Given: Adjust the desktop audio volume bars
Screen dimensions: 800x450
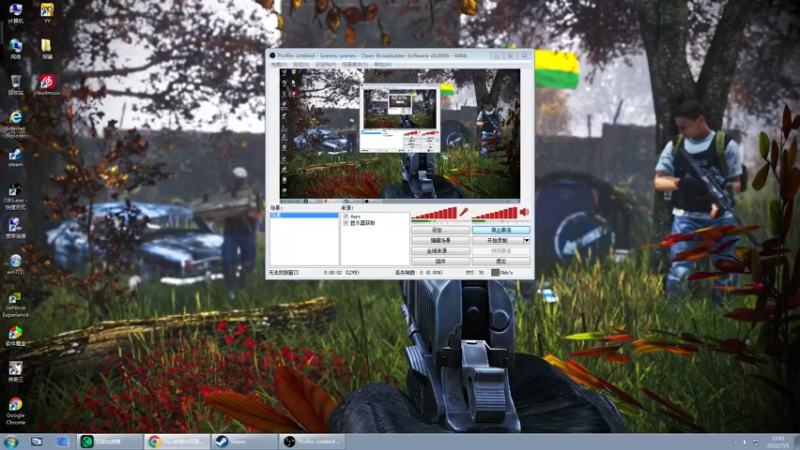Looking at the screenshot, I should coord(495,213).
